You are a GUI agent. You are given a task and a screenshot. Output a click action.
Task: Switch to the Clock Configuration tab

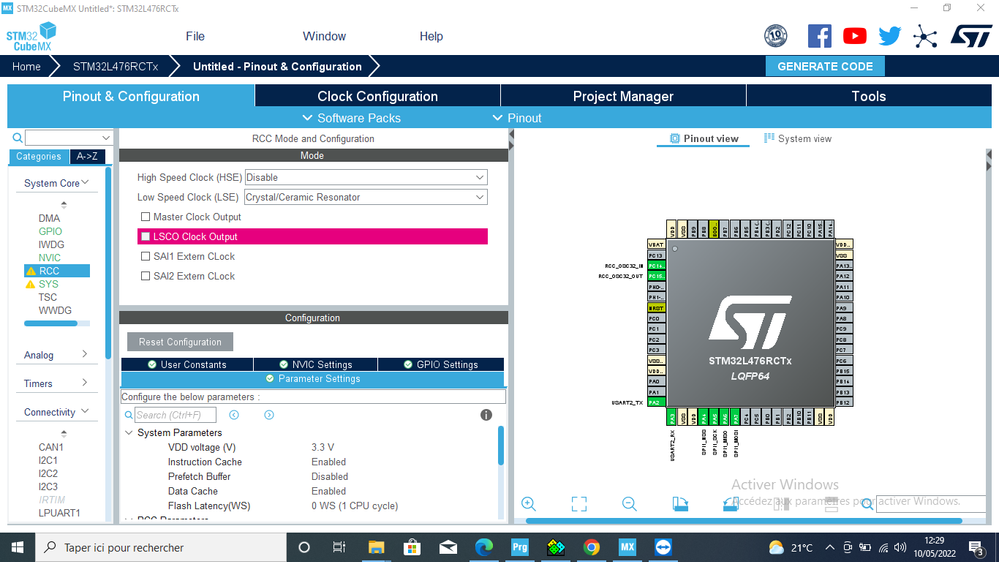pos(377,96)
